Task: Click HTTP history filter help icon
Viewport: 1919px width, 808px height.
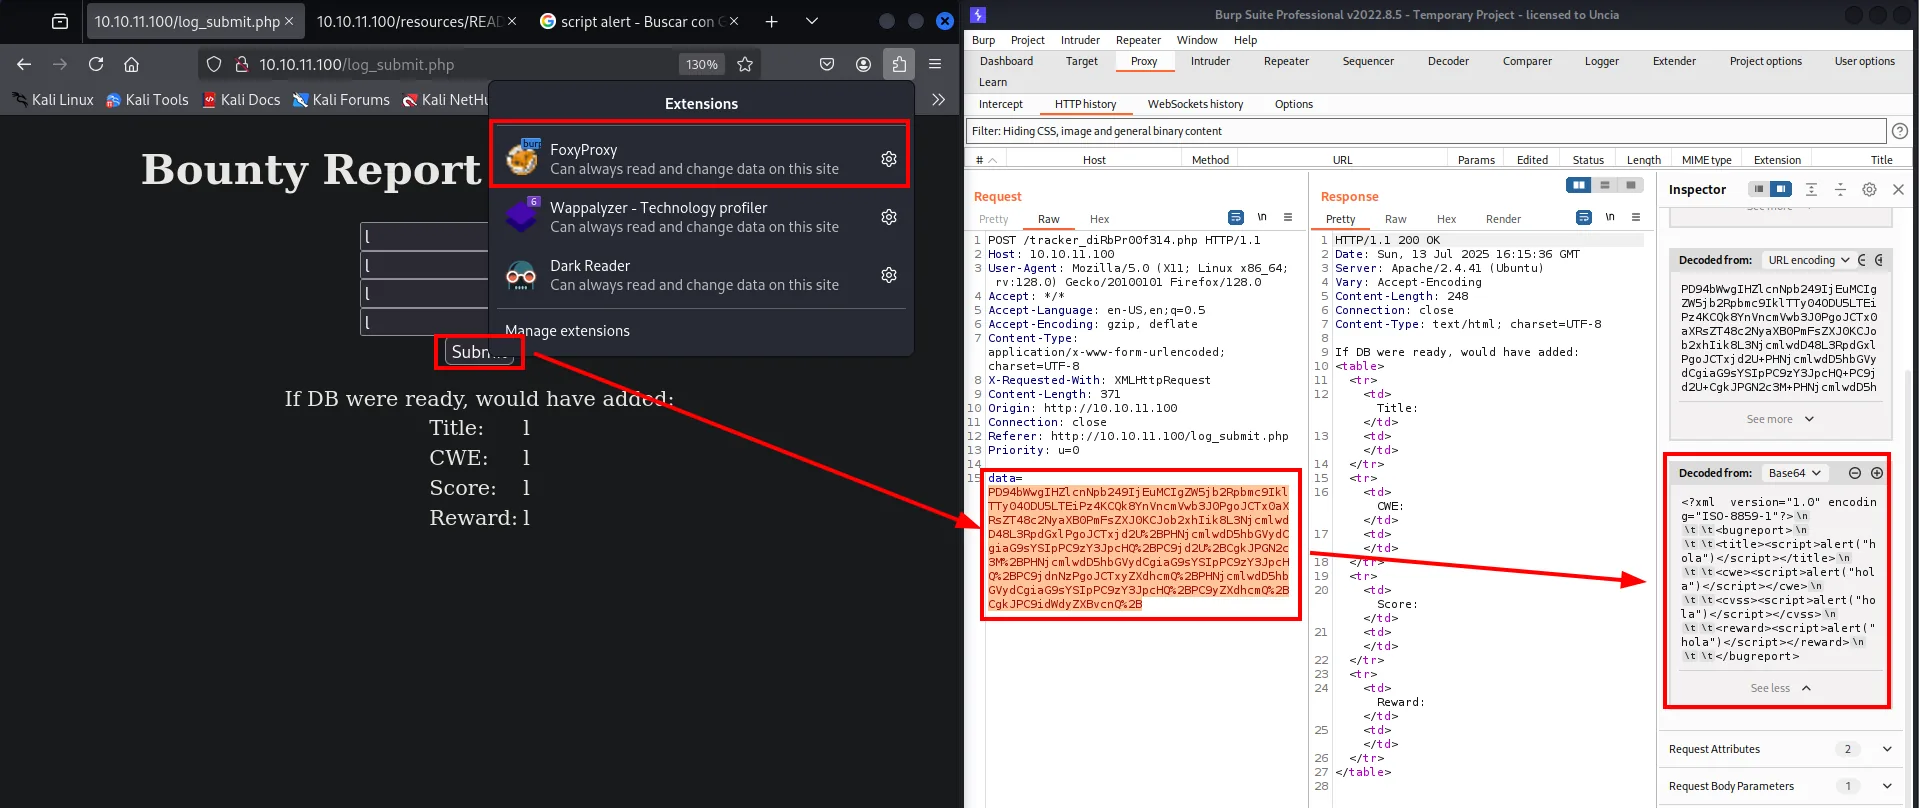Action: 1900,131
